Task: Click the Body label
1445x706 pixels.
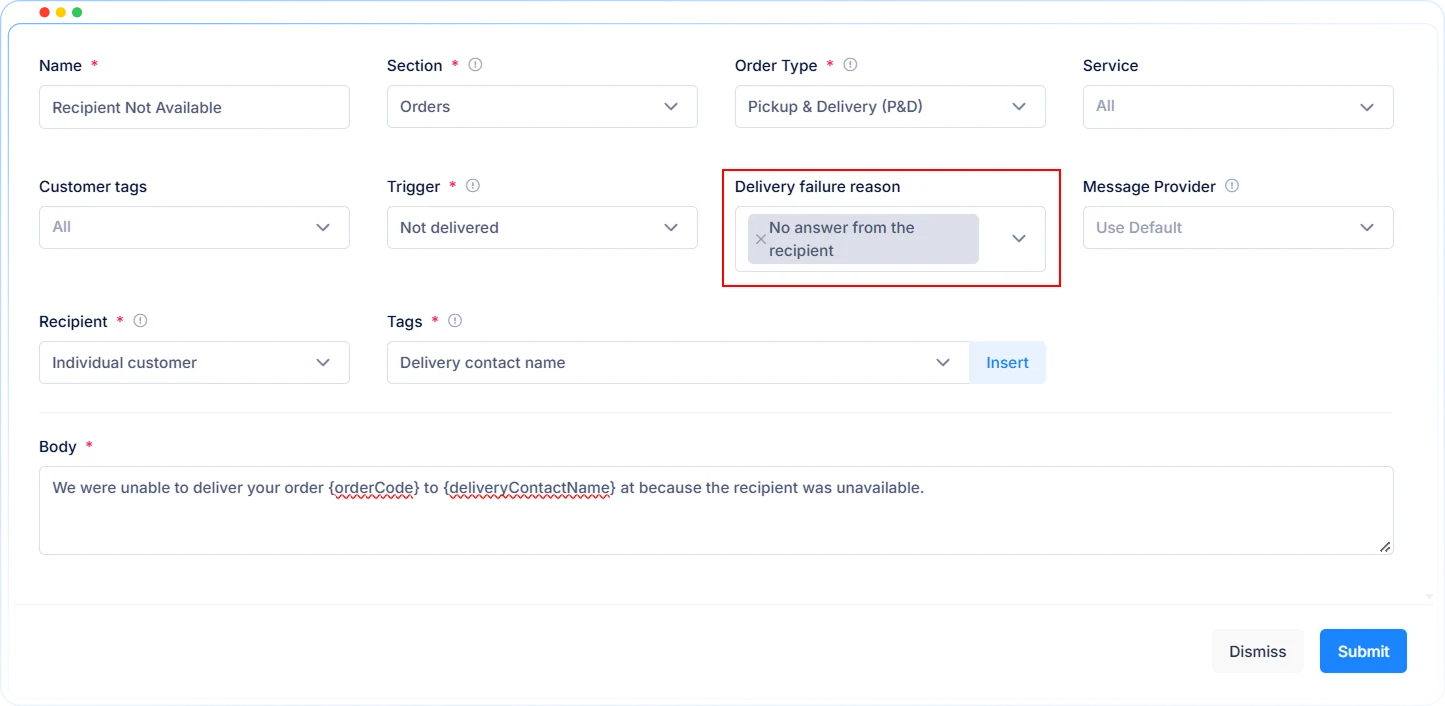Action: pos(58,447)
